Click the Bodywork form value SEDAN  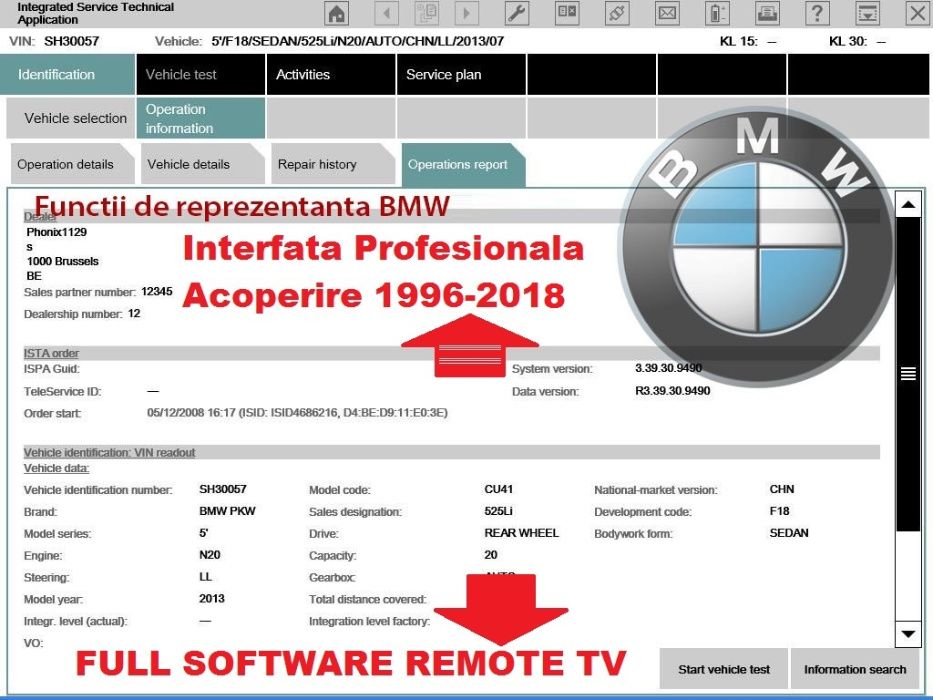click(x=789, y=533)
